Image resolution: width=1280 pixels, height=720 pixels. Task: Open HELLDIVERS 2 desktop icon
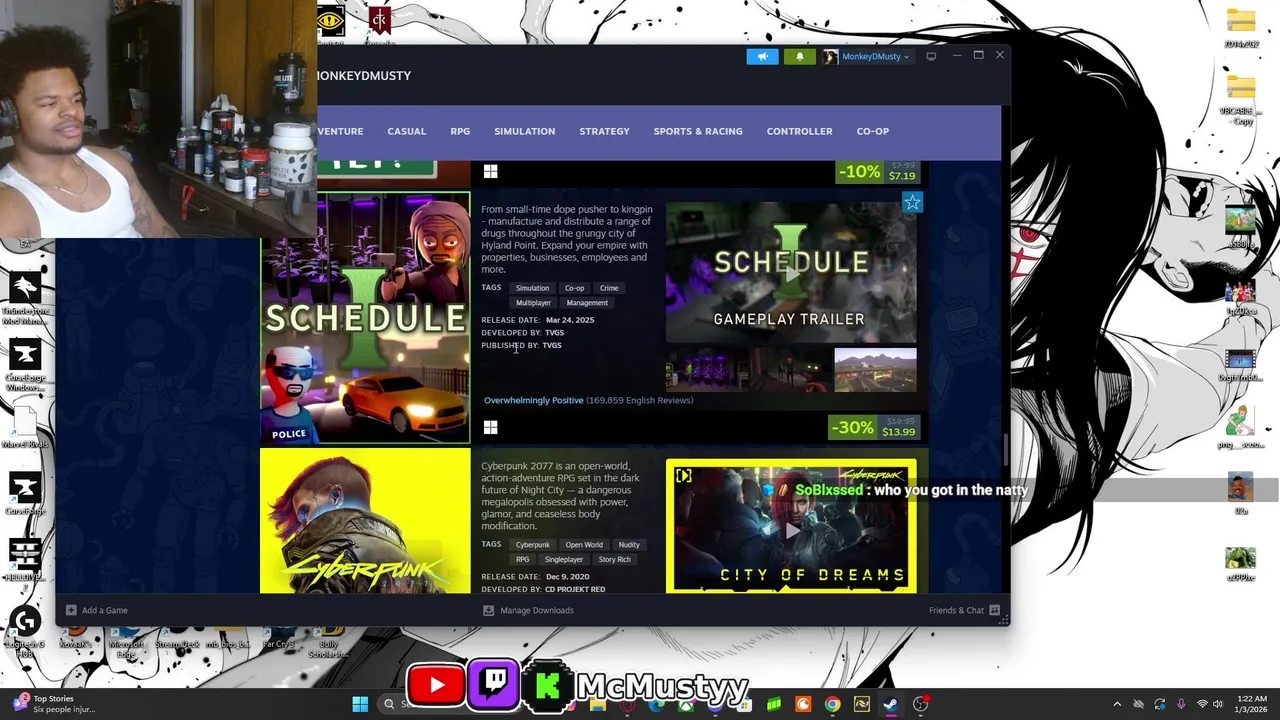tap(26, 560)
